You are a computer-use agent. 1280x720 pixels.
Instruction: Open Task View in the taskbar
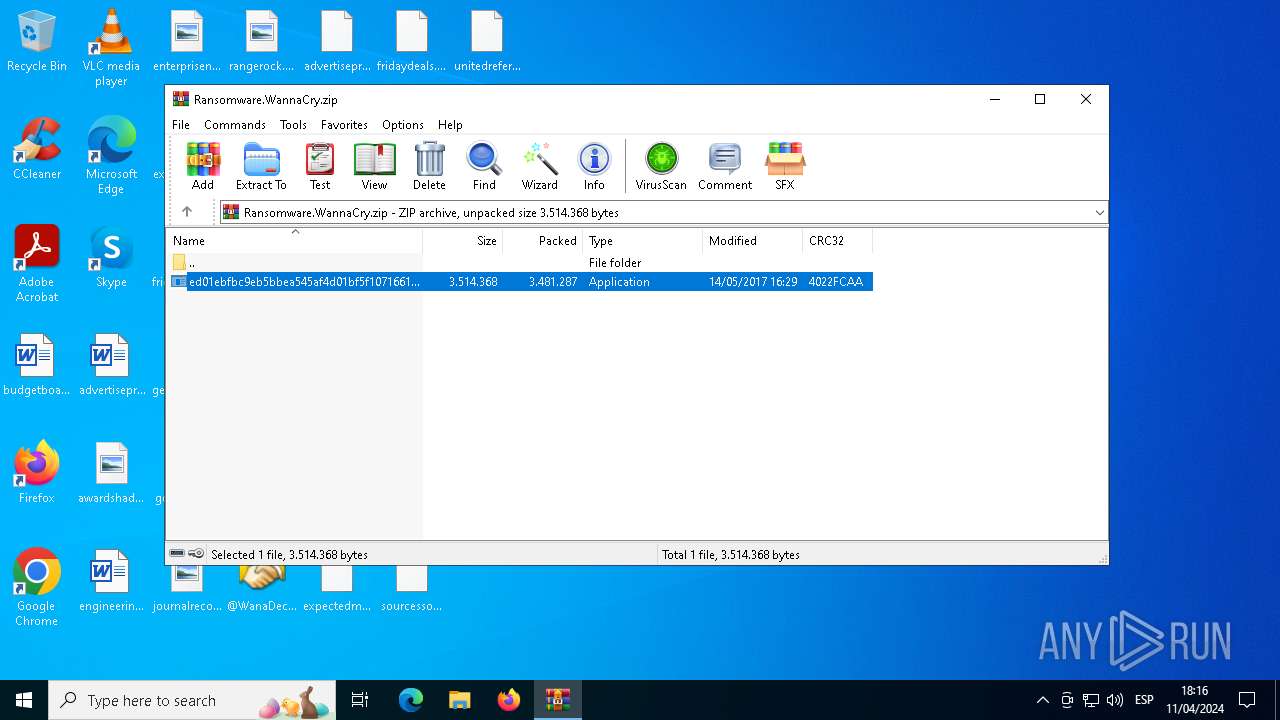(x=360, y=700)
